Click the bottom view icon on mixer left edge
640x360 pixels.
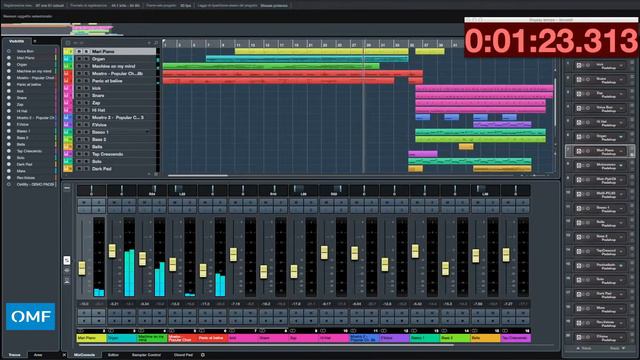(x=67, y=281)
